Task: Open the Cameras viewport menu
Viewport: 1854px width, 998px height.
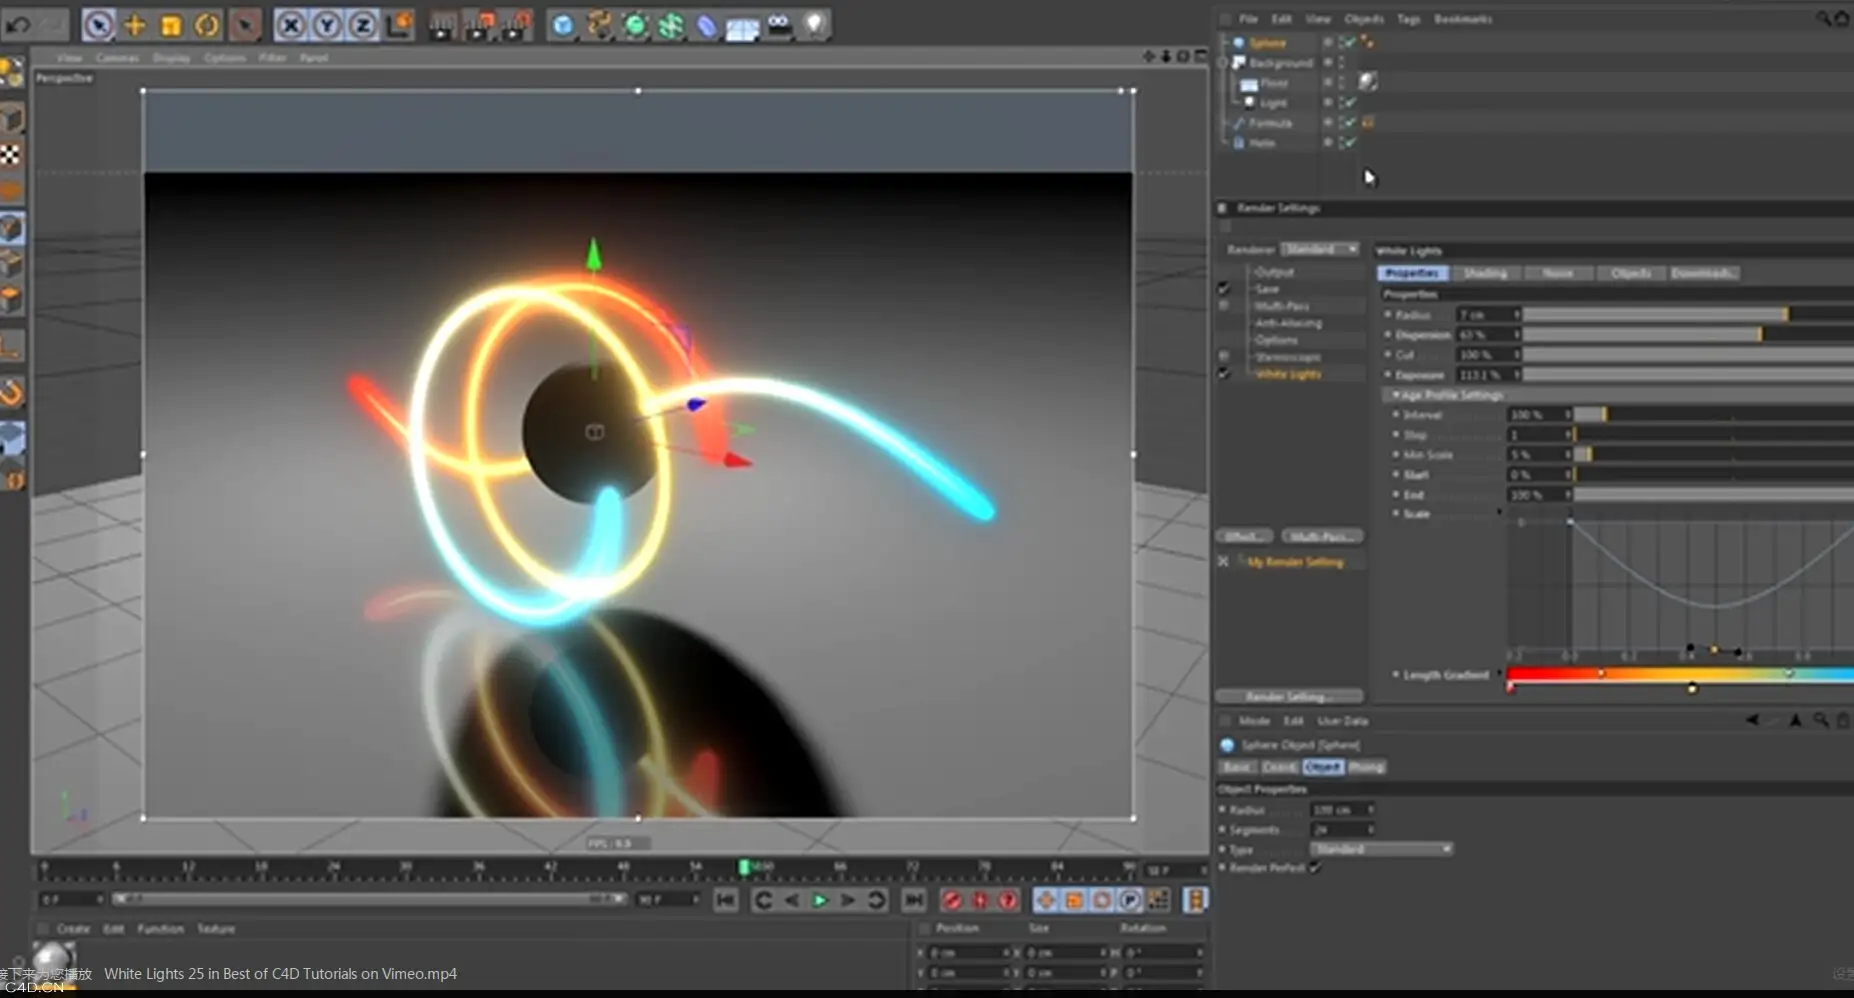Action: [117, 58]
